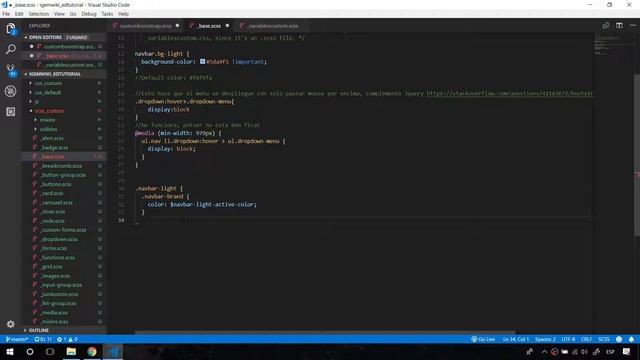Image resolution: width=640 pixels, height=360 pixels.
Task: Collapse the Open Editors section
Action: click(x=65, y=37)
